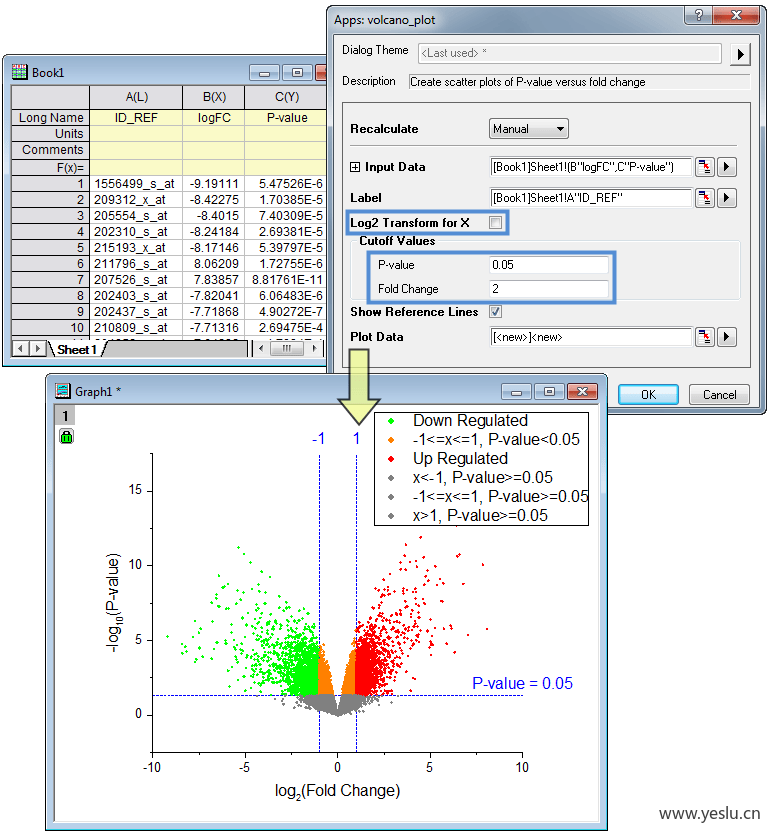772x833 pixels.
Task: Click the orange legend symbol for -1<=x<=1, P-value<0.05
Action: [x=391, y=440]
